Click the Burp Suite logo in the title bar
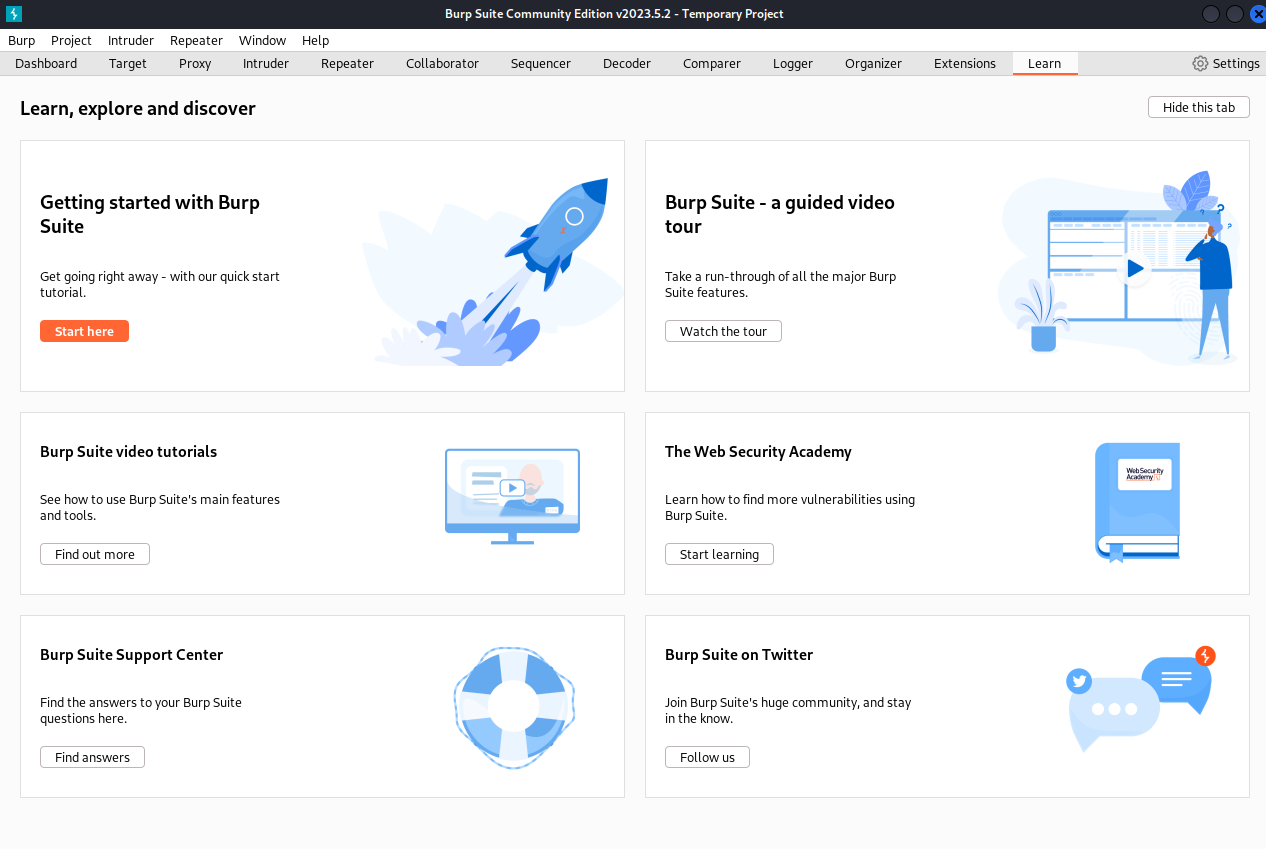The height and width of the screenshot is (849, 1266). [14, 13]
